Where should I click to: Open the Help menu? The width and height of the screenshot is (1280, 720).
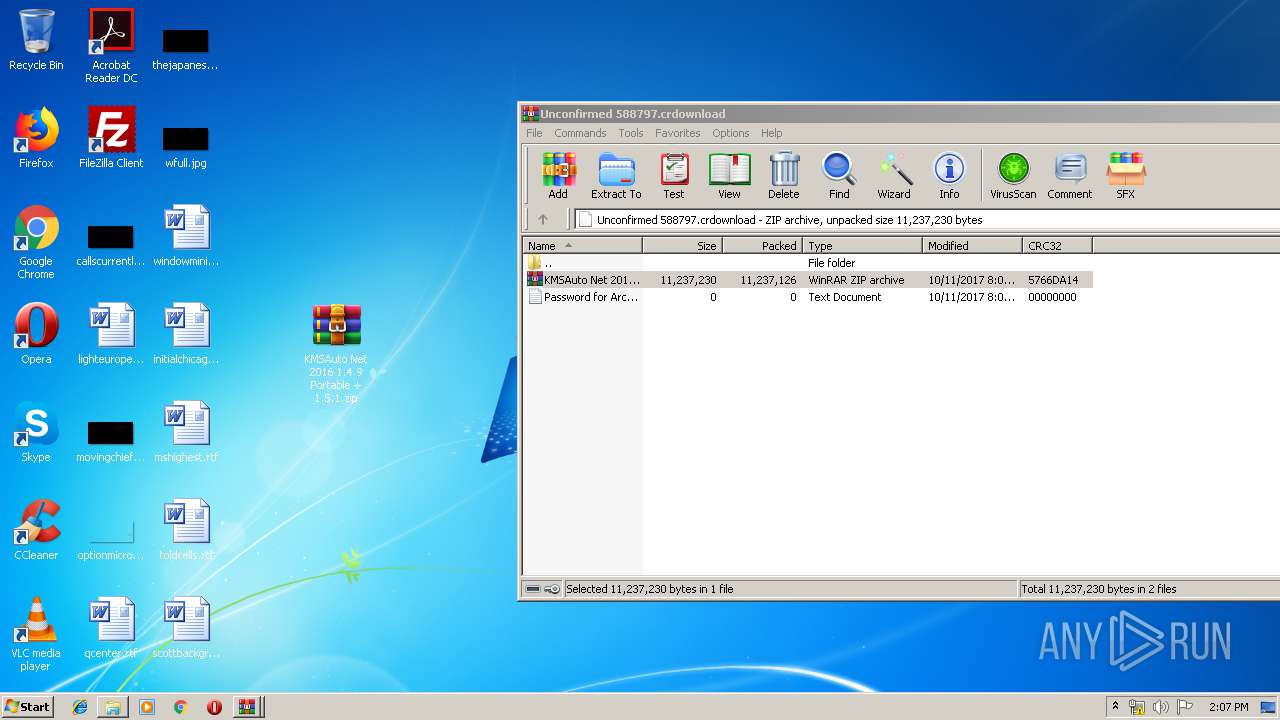771,133
